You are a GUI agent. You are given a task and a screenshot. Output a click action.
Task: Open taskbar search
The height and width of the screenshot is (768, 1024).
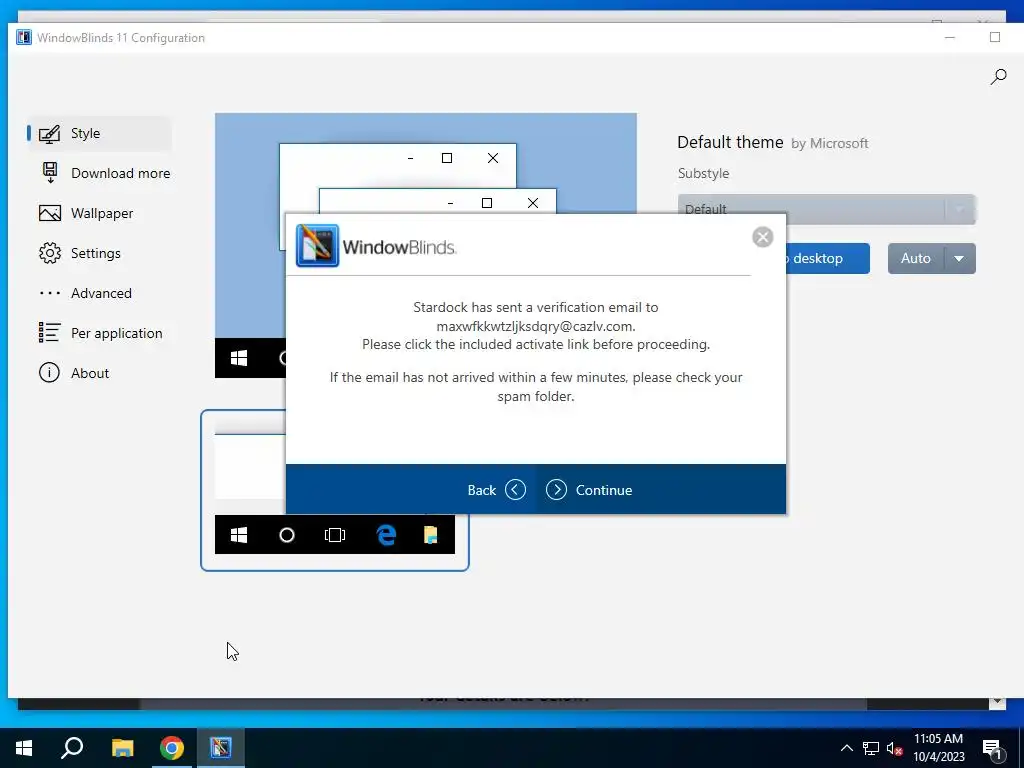[x=72, y=748]
